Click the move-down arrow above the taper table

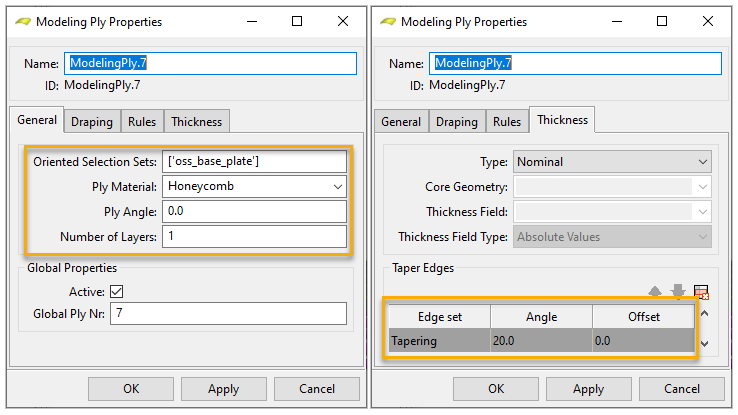click(678, 291)
